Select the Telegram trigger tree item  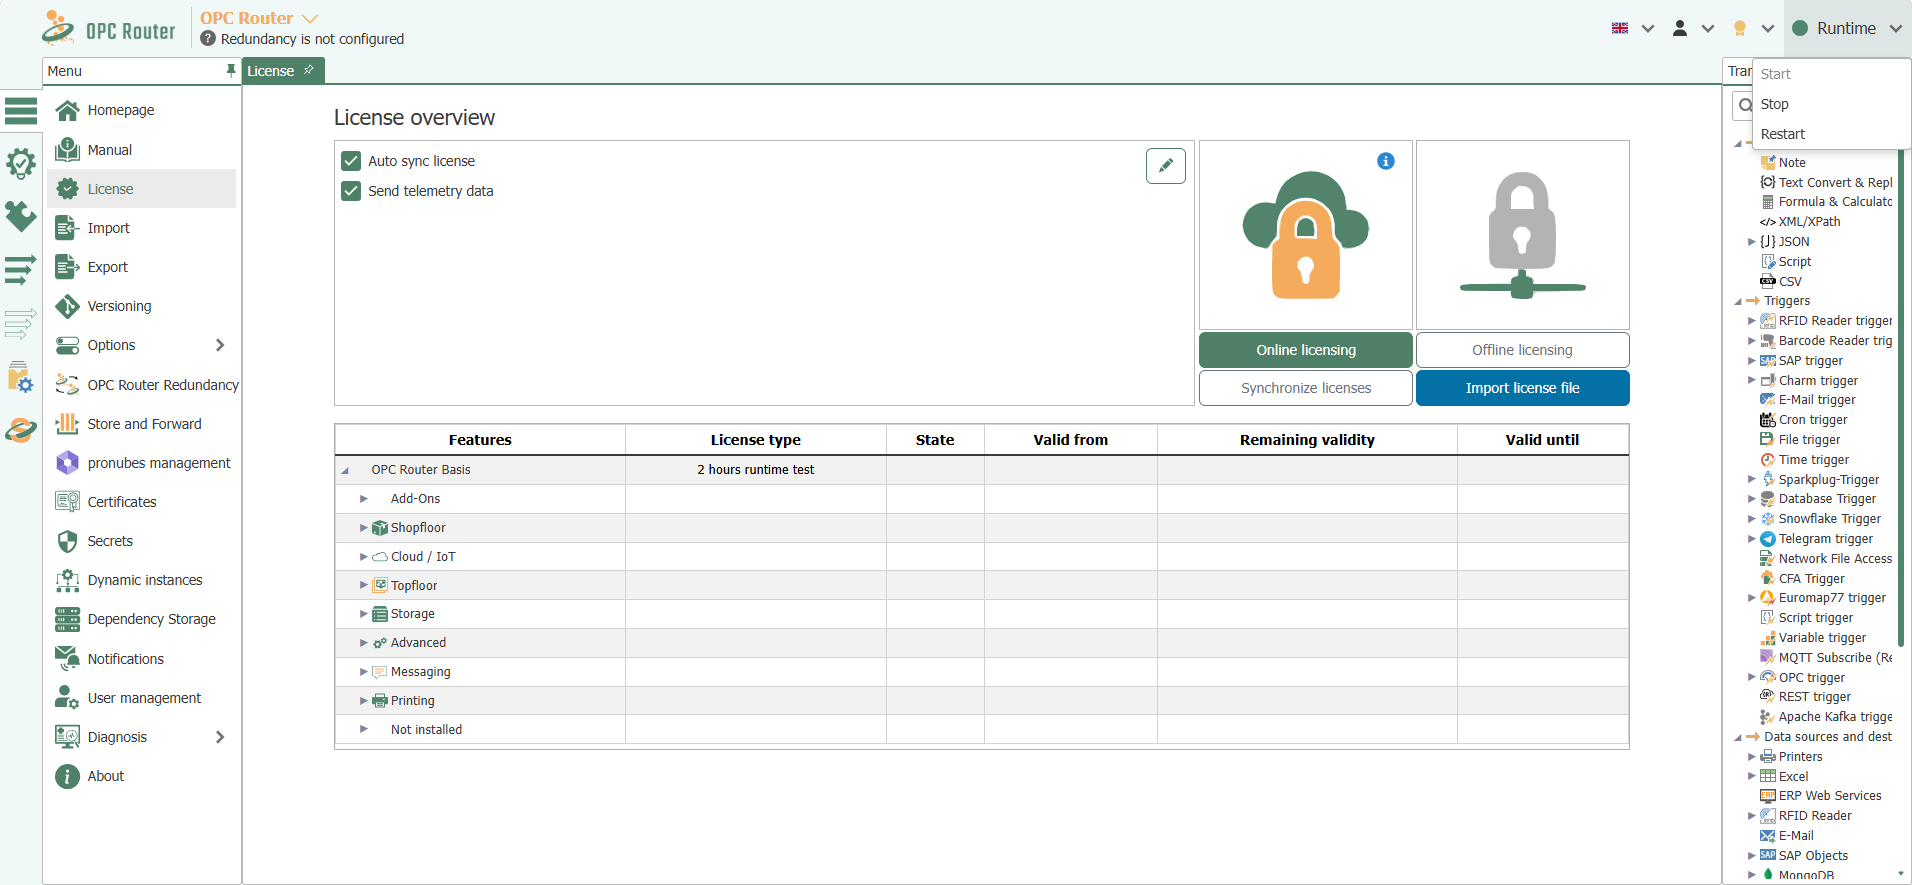click(1826, 539)
